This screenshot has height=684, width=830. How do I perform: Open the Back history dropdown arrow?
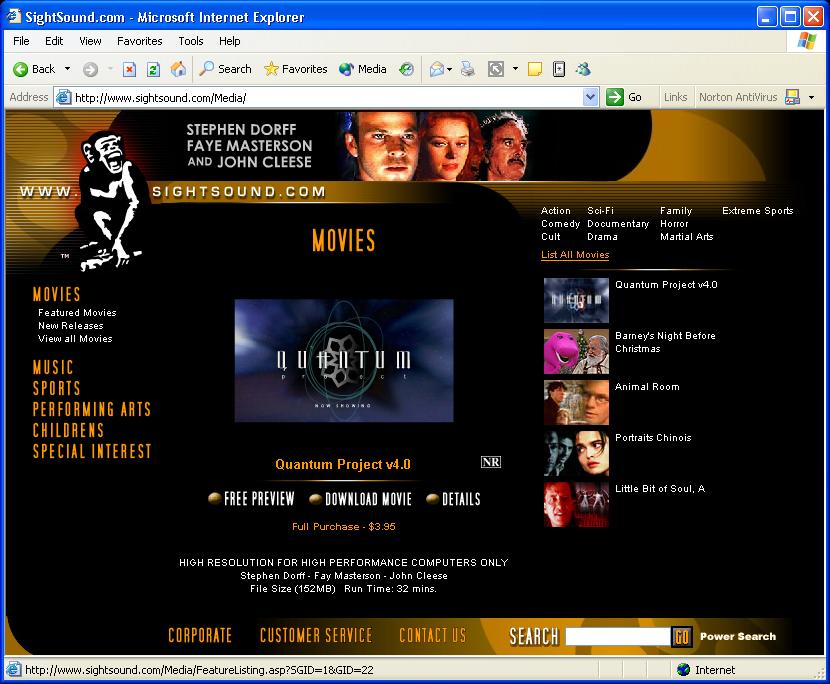point(67,69)
